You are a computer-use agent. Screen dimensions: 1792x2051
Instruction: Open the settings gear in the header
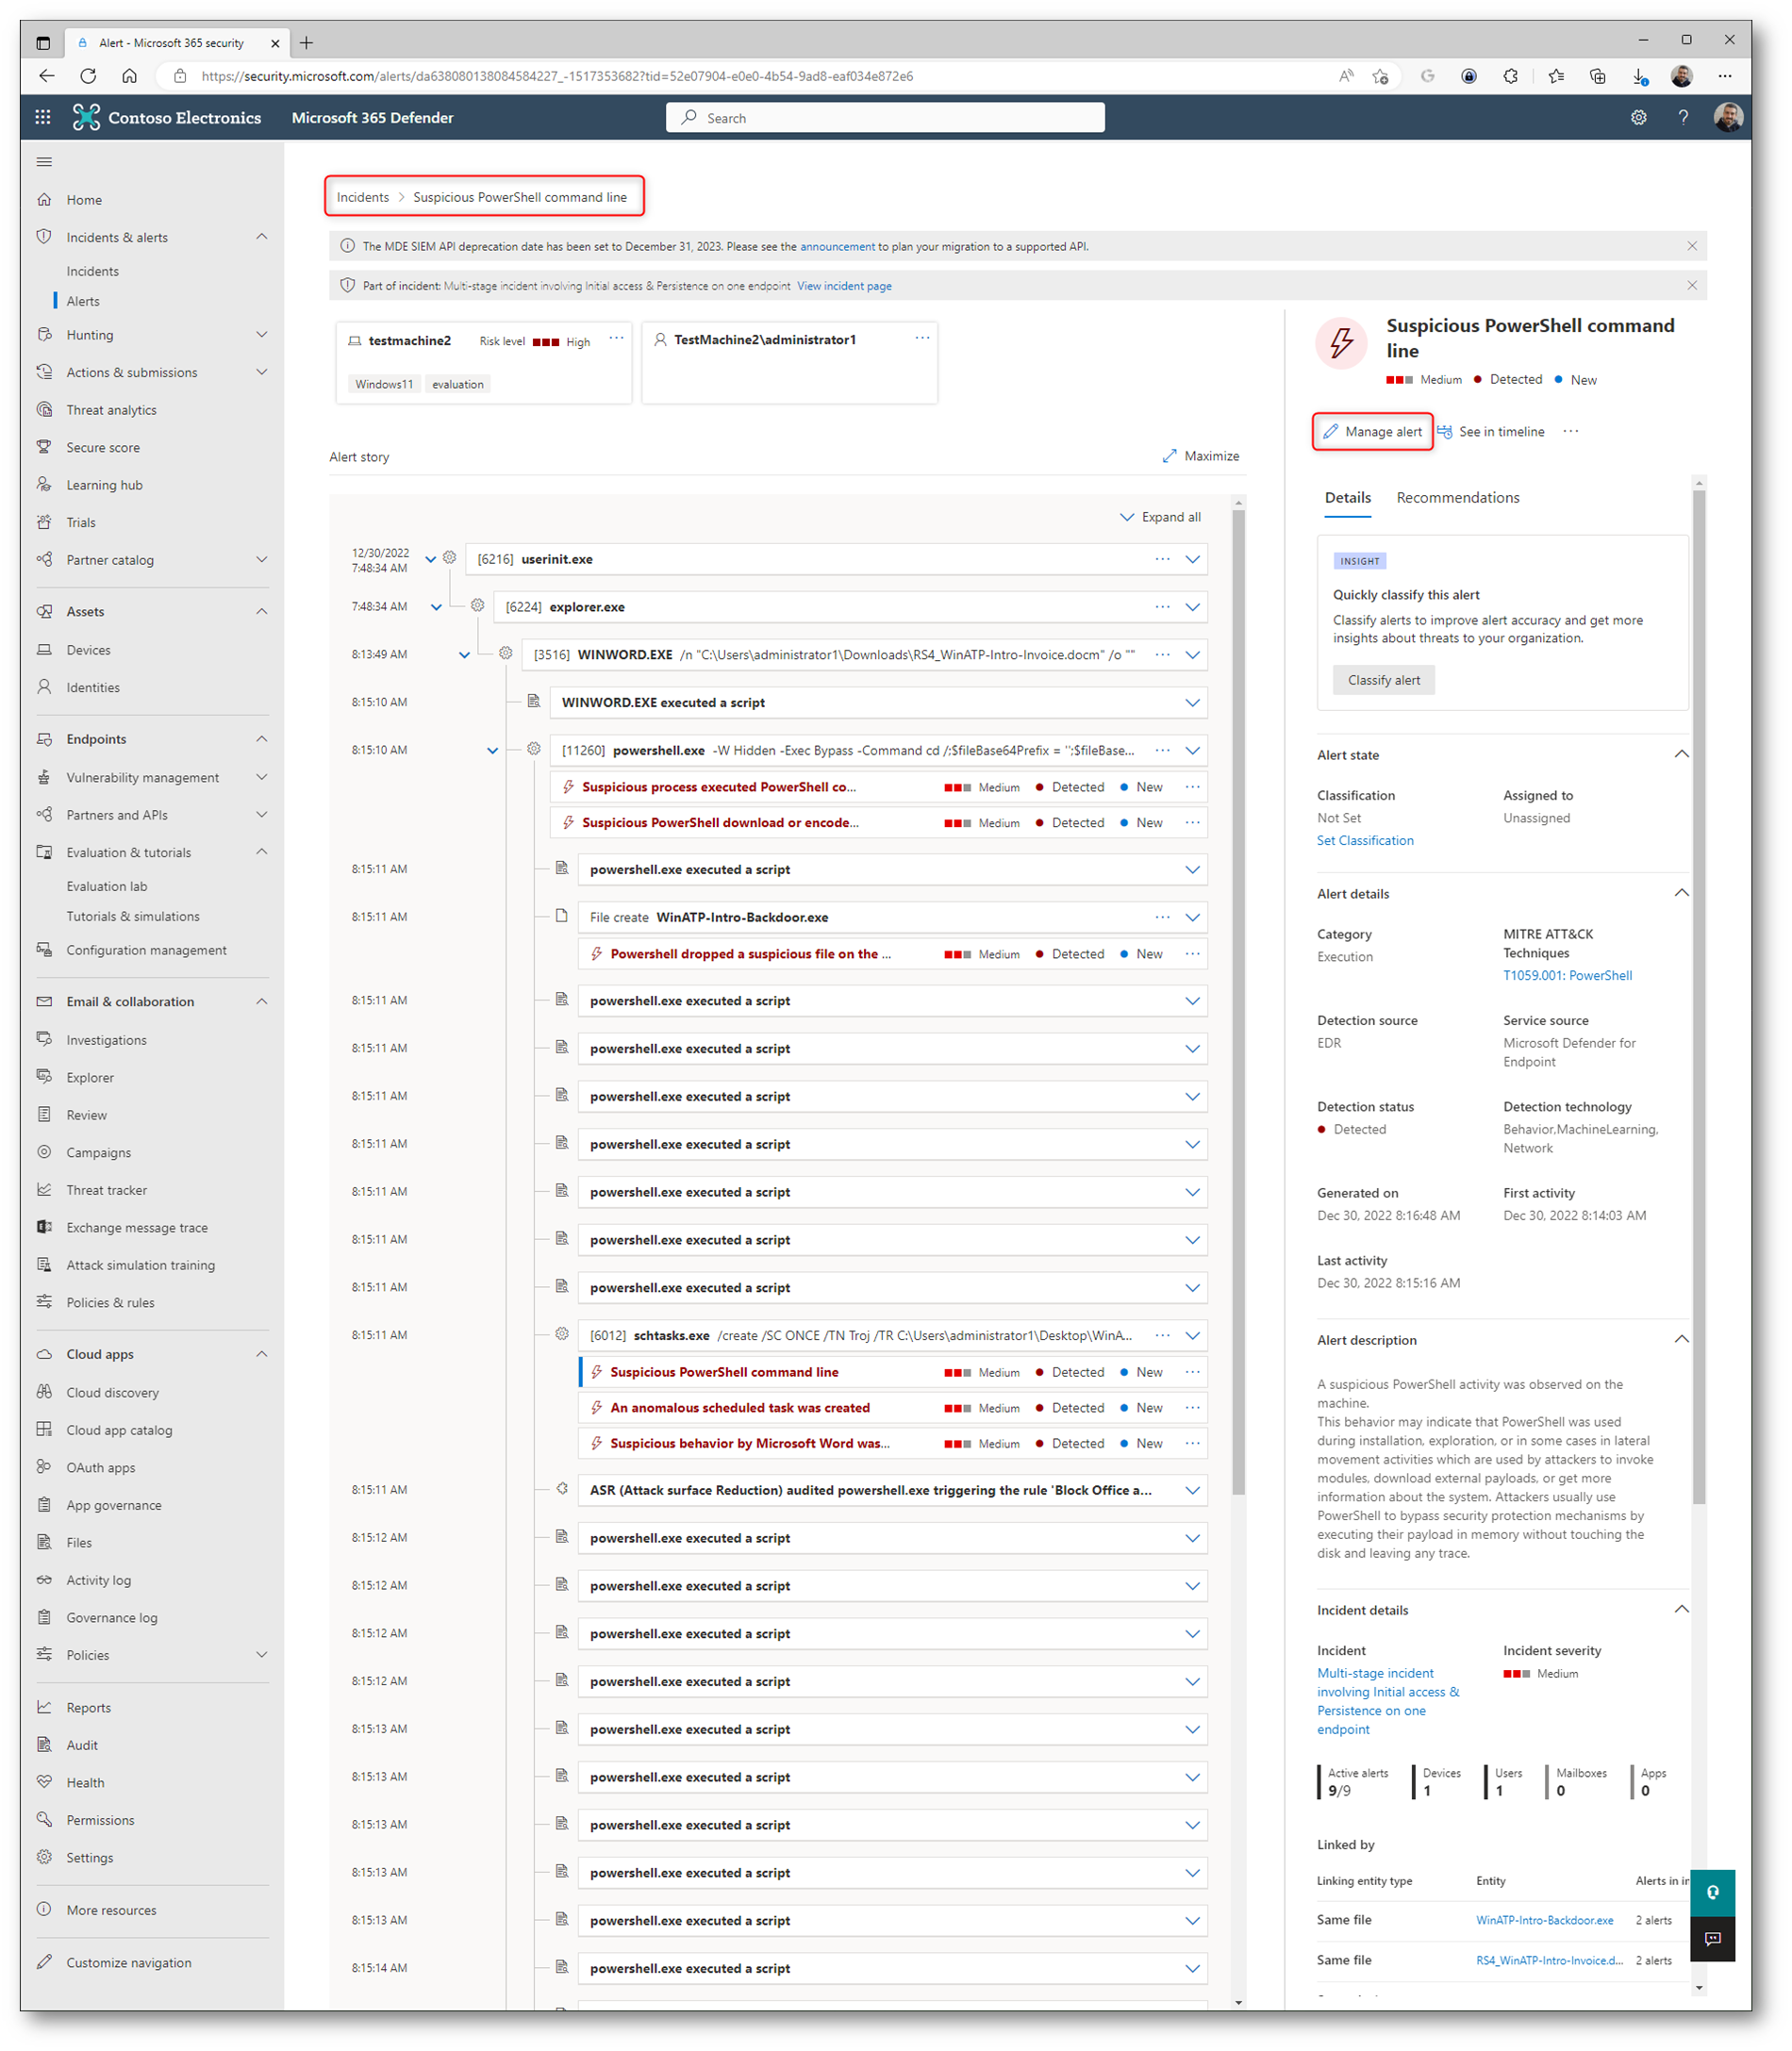click(x=1638, y=117)
